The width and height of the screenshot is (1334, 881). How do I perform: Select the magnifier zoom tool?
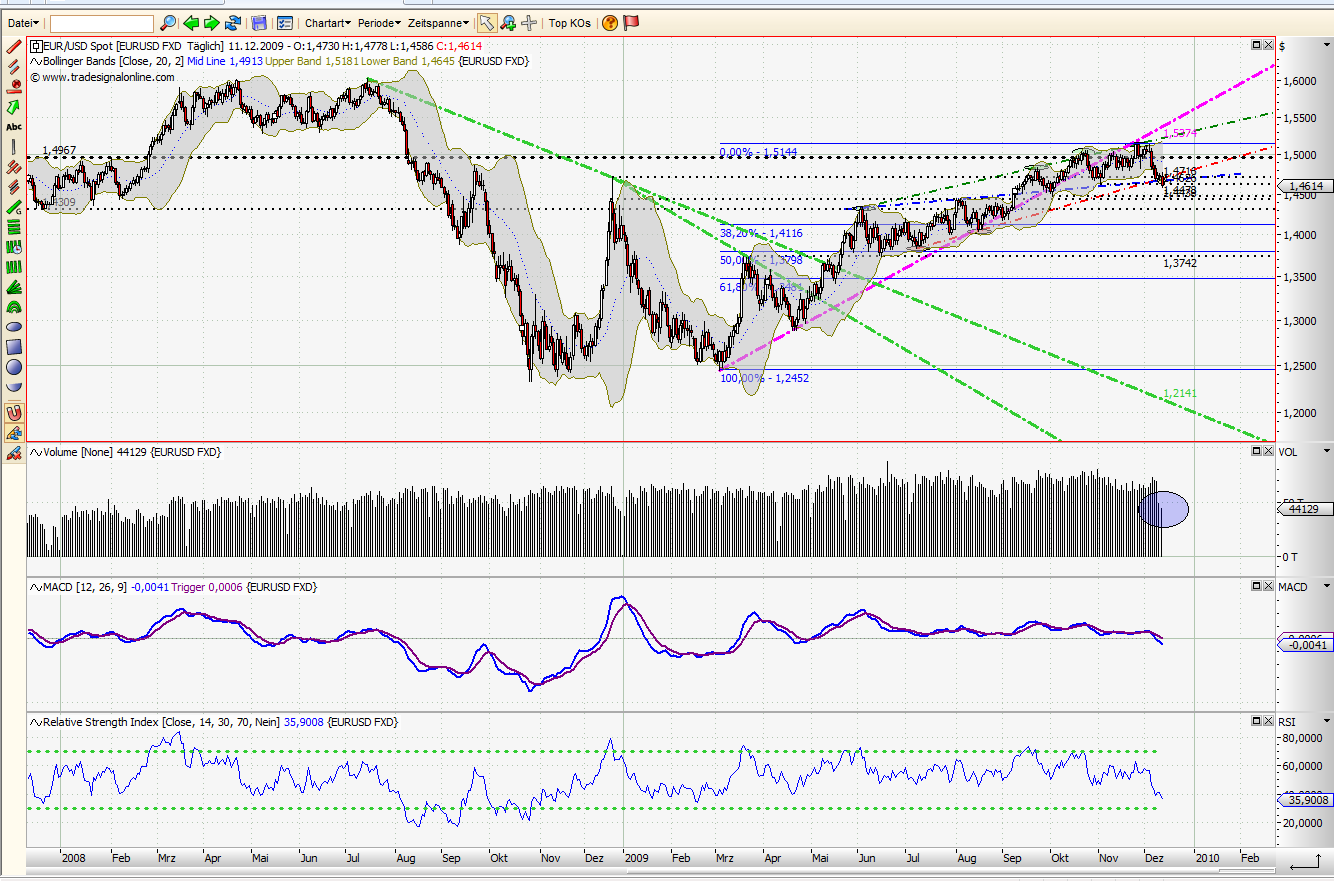[x=508, y=22]
